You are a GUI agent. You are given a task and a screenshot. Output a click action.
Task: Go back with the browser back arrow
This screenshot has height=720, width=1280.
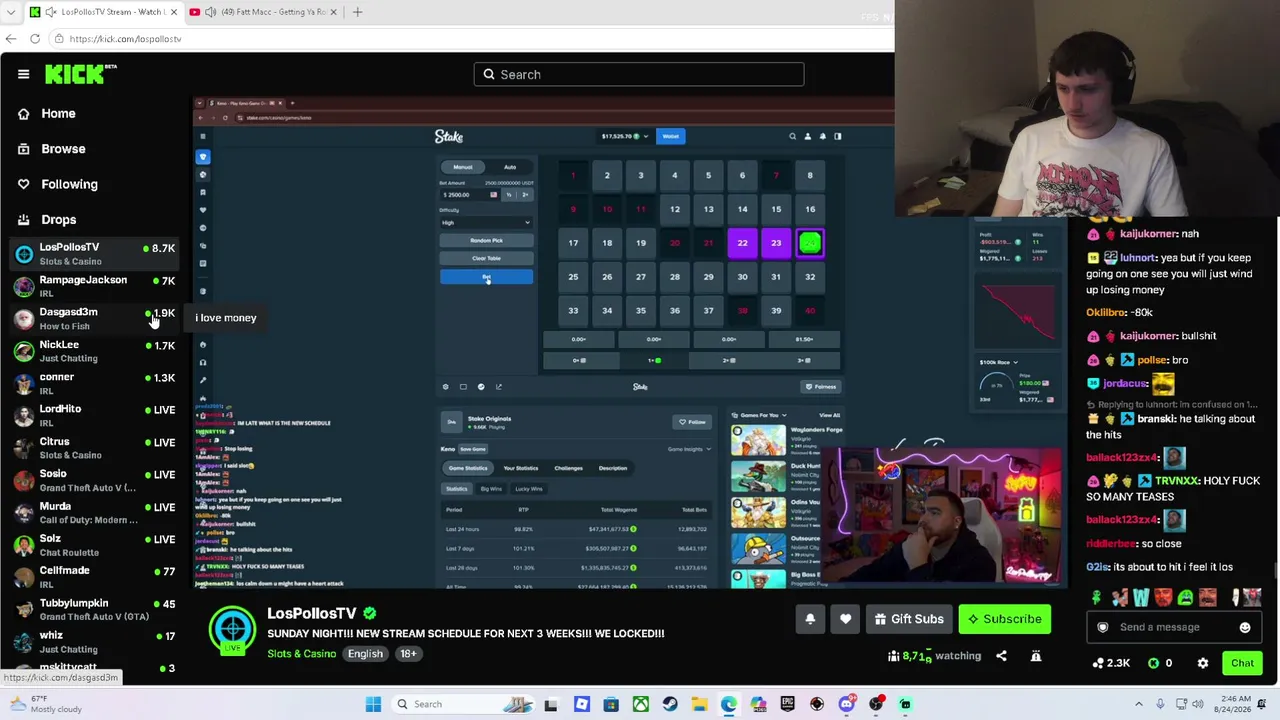(x=11, y=38)
